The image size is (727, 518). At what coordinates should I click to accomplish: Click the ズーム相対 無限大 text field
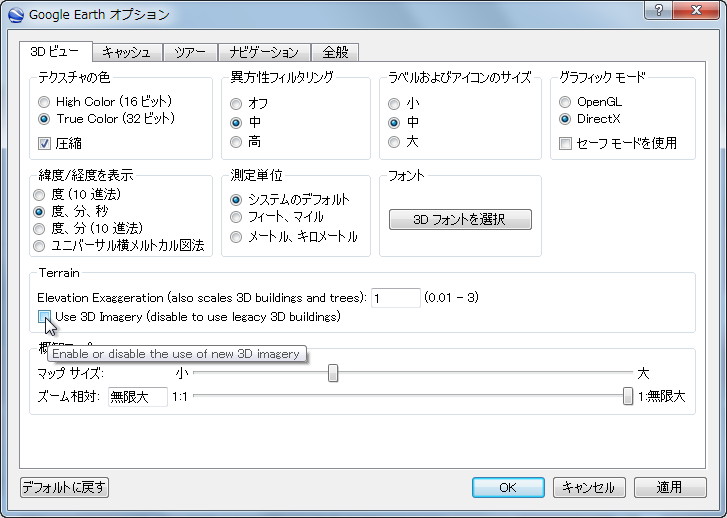(138, 397)
